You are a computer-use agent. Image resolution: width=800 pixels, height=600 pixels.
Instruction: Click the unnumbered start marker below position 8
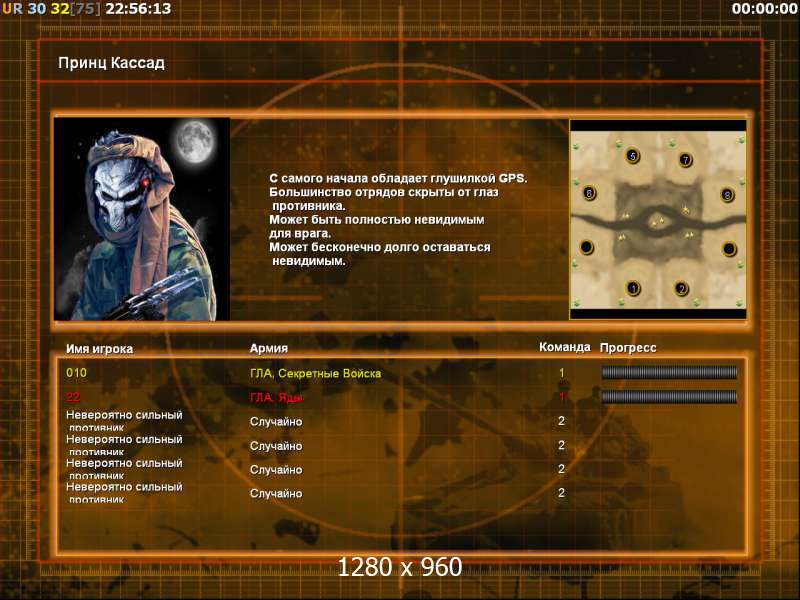coord(729,248)
